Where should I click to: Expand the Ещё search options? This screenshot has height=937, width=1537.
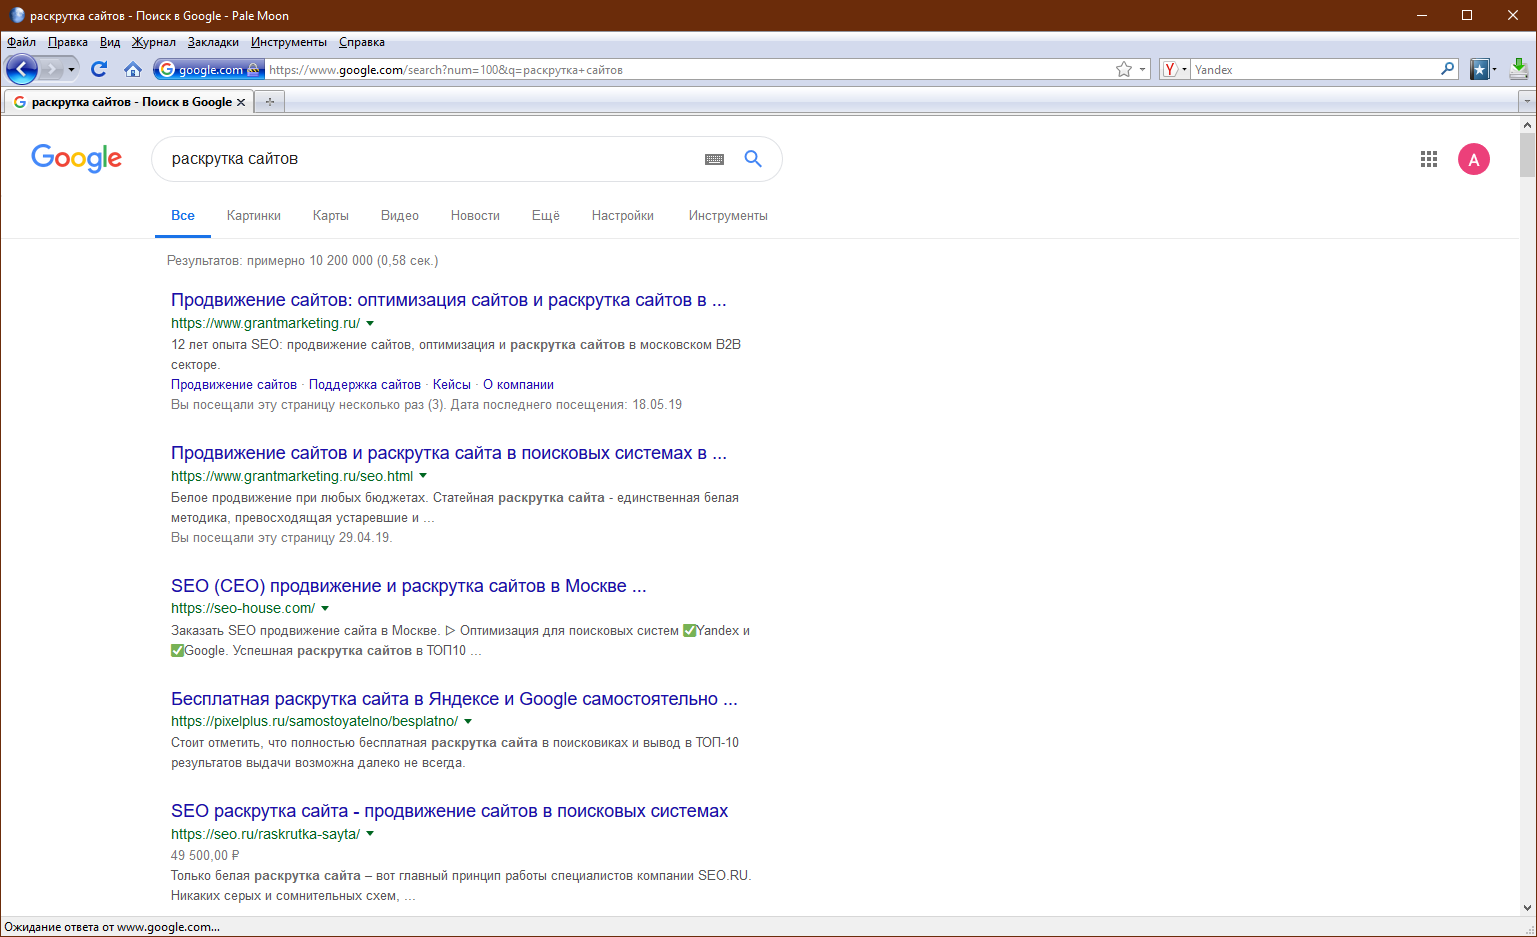click(x=546, y=215)
